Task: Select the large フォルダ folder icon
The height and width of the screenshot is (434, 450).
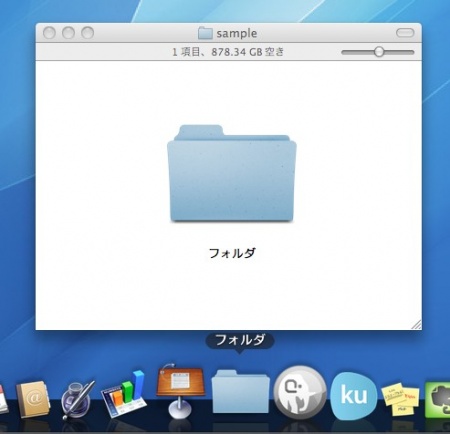Action: click(x=232, y=173)
